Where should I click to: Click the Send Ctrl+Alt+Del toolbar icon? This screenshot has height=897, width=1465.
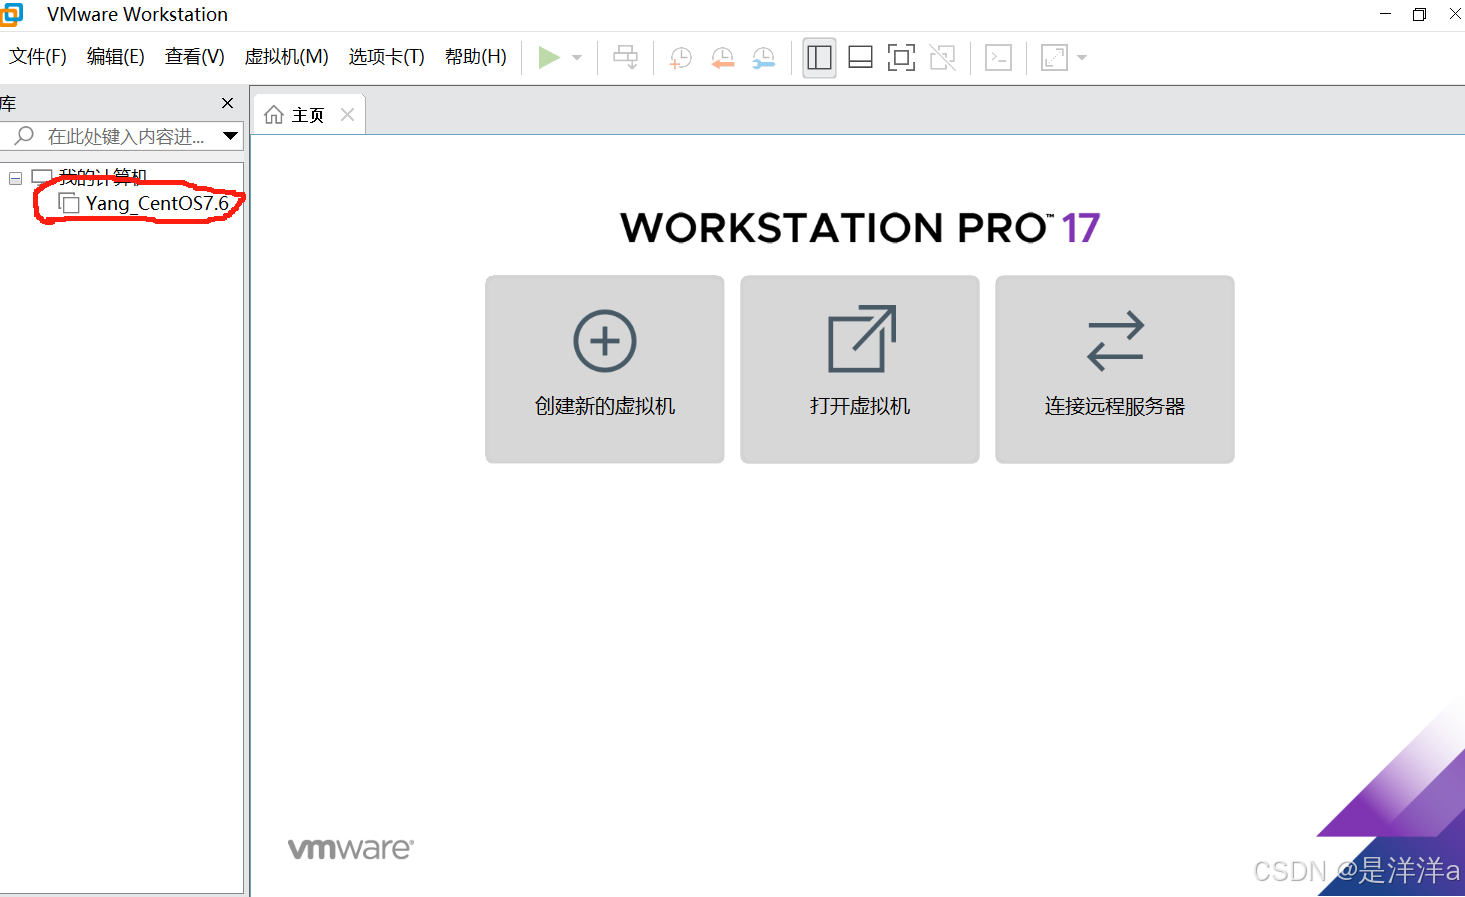(x=626, y=57)
